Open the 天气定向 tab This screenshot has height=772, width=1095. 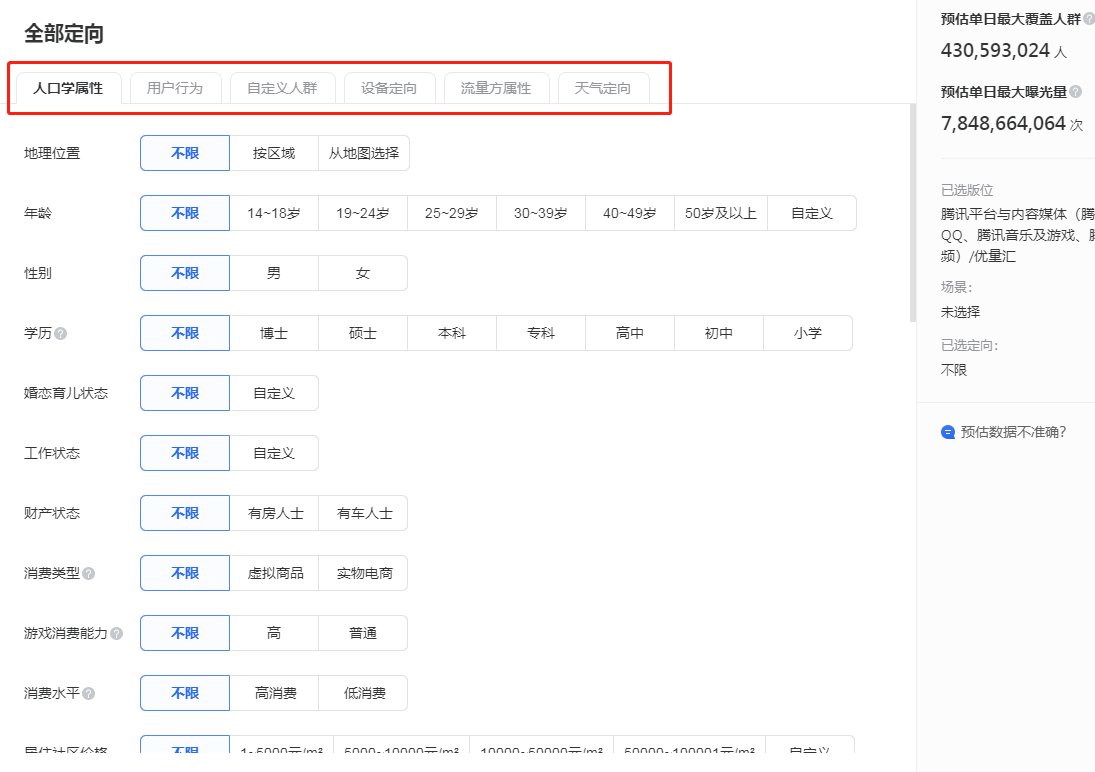[604, 88]
